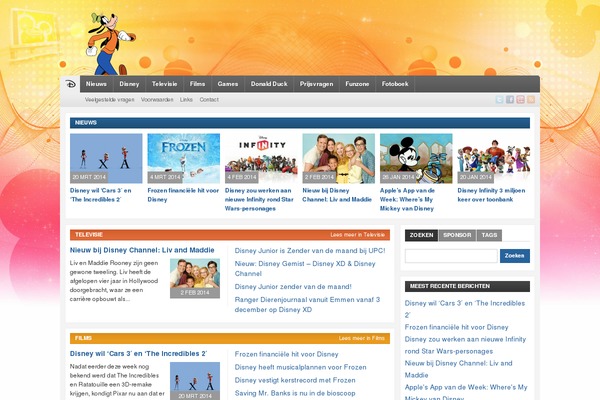Click the Disney logo home icon

[70, 84]
